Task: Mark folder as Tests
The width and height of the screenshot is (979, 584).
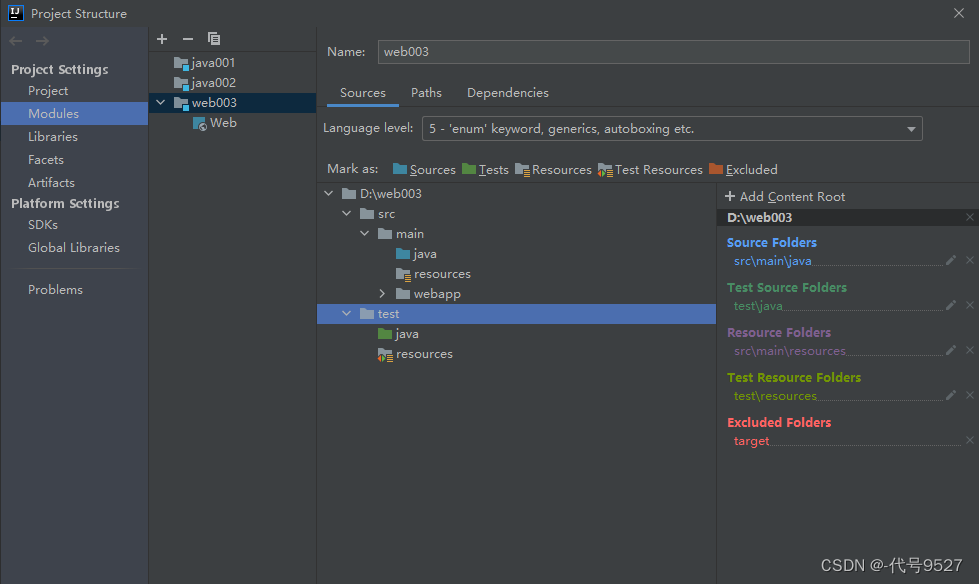Action: pos(485,170)
